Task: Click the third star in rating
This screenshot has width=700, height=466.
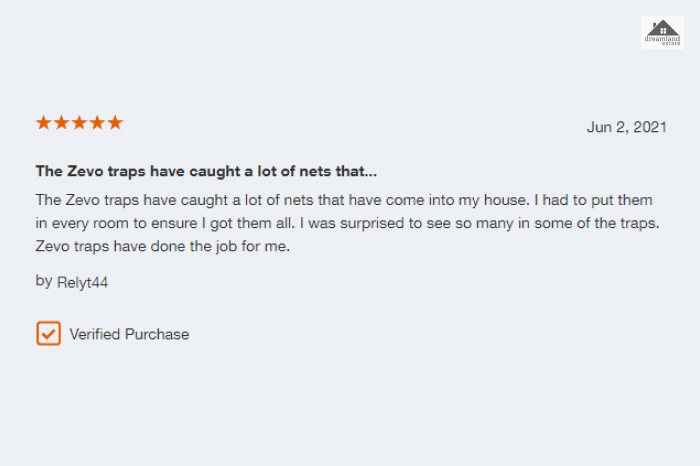Action: pyautogui.click(x=79, y=122)
